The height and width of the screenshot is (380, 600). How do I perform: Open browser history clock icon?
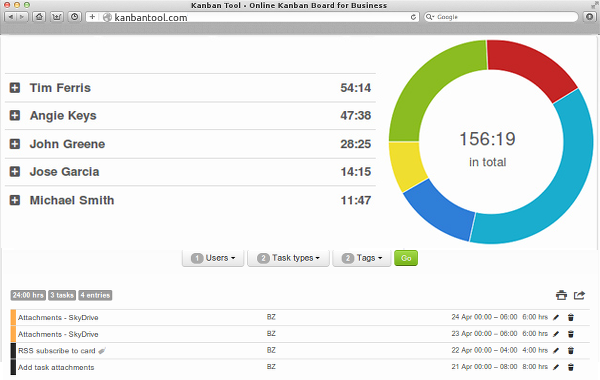(x=75, y=17)
